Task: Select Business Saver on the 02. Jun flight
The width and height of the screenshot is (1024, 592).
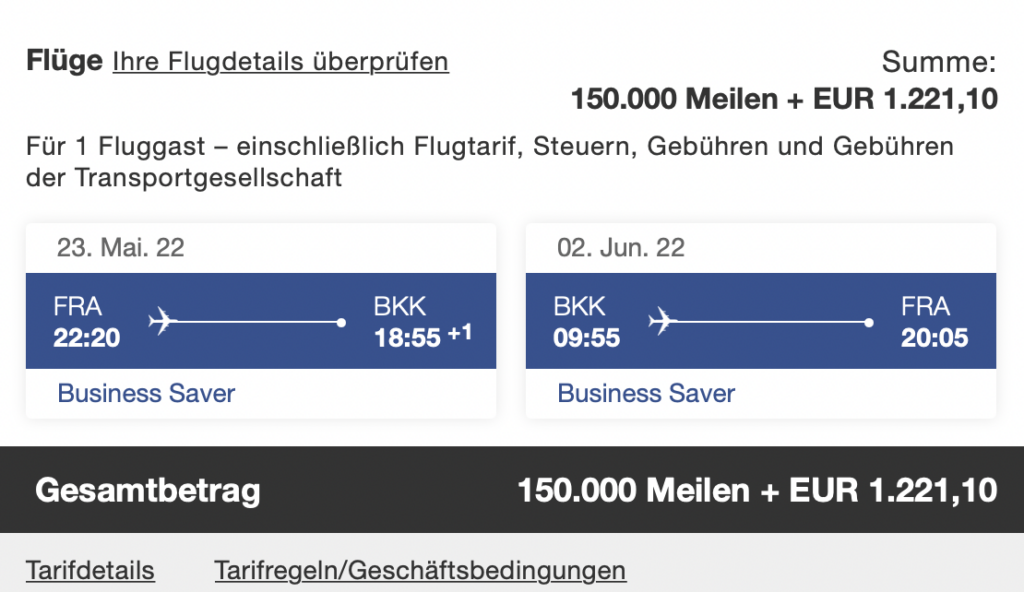Action: (x=646, y=393)
